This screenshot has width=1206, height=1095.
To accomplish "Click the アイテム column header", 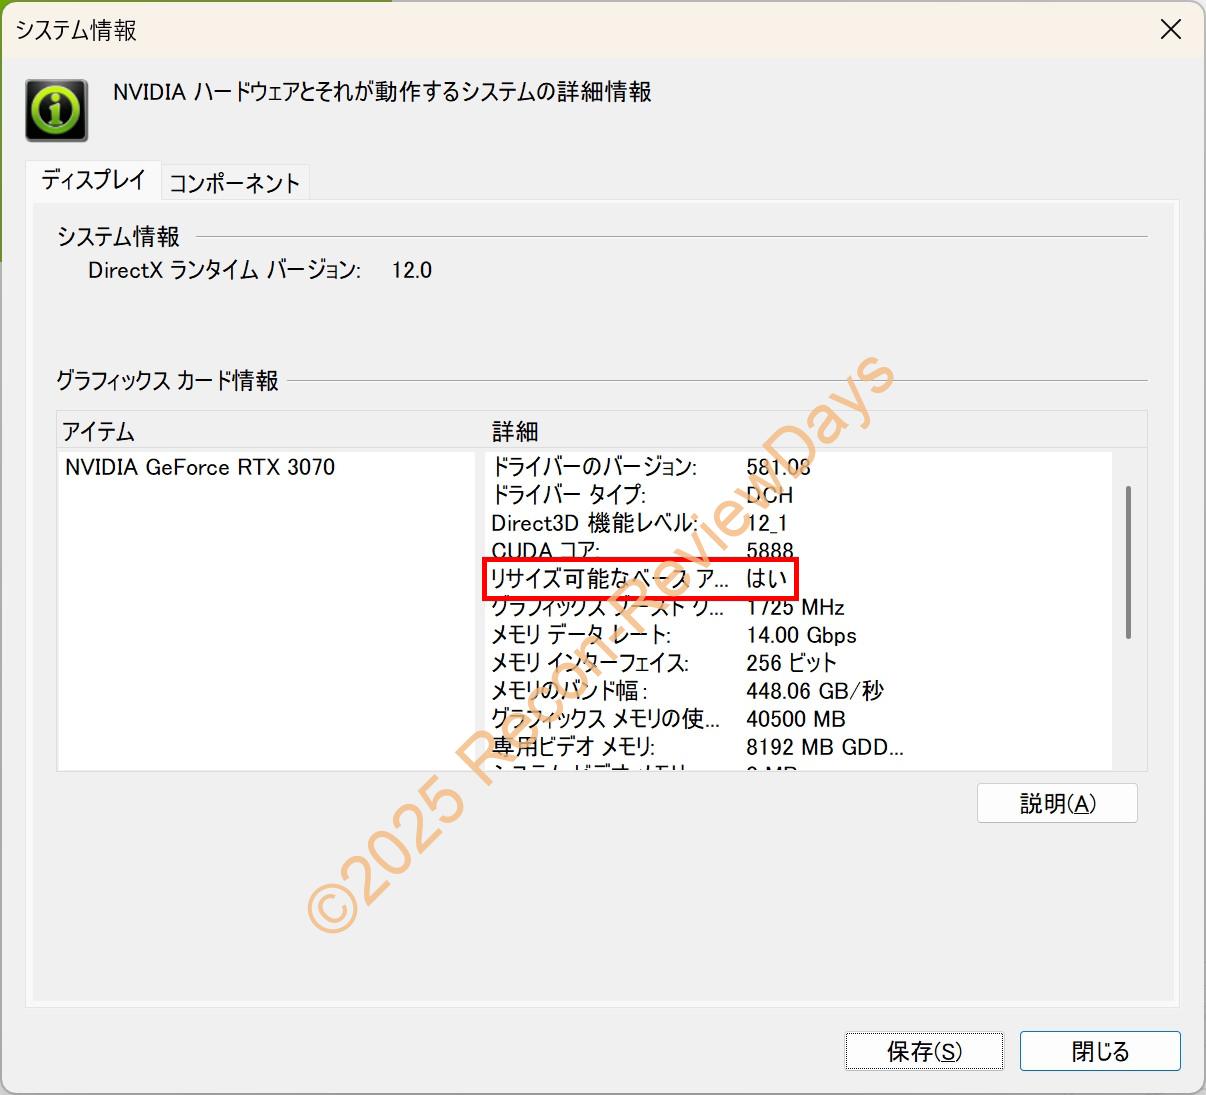I will coord(98,432).
